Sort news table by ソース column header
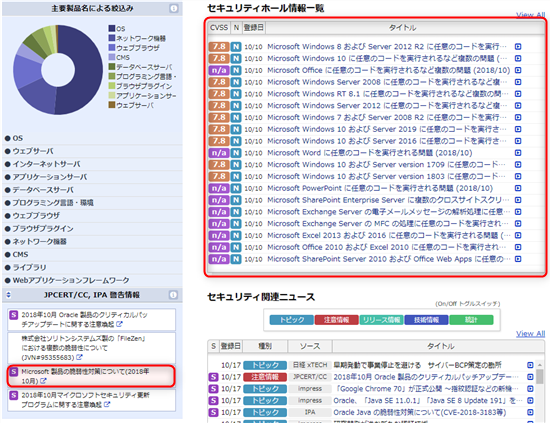This screenshot has width=550, height=423. [310, 346]
